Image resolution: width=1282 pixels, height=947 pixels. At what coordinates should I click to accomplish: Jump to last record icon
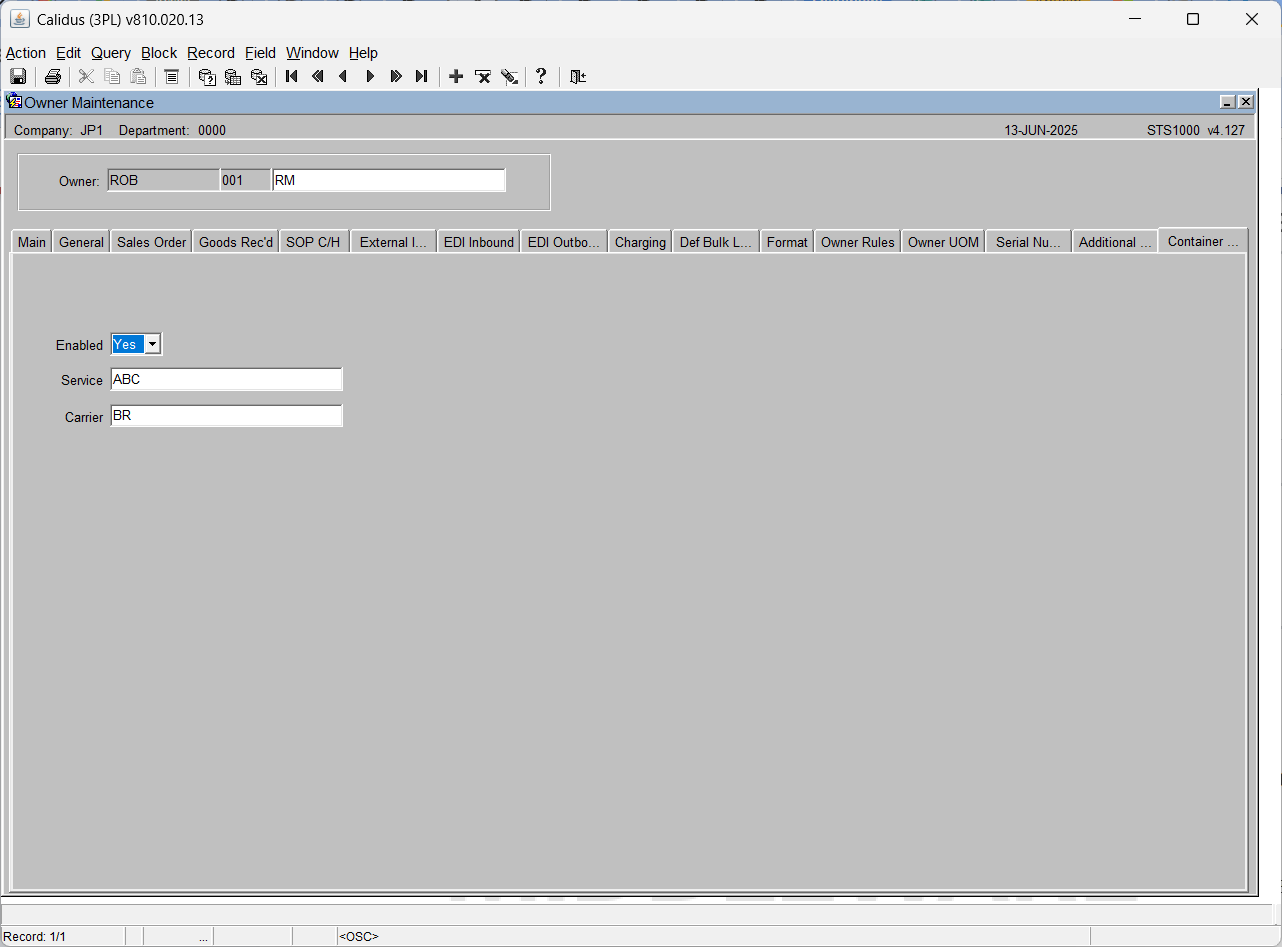point(422,76)
